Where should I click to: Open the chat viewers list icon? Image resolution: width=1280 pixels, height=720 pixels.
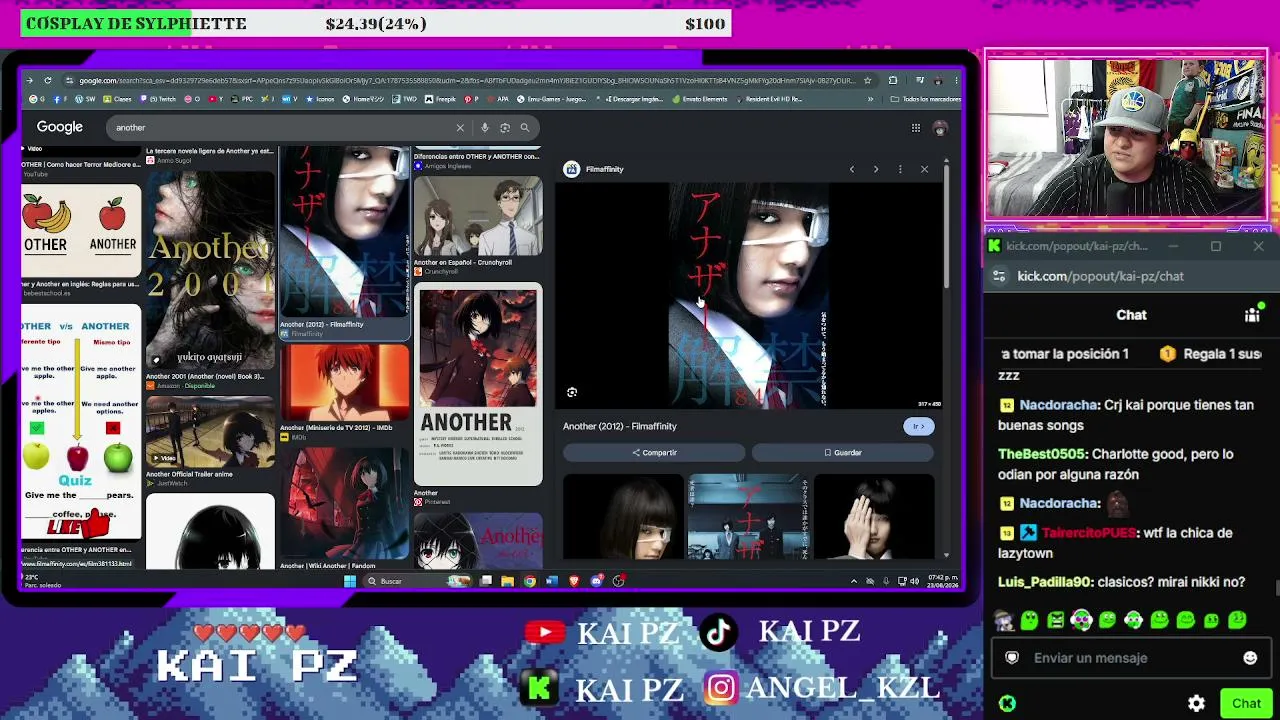click(x=1252, y=315)
